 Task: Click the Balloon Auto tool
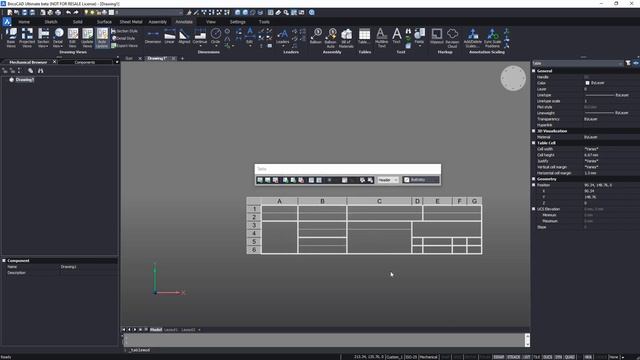coord(331,38)
